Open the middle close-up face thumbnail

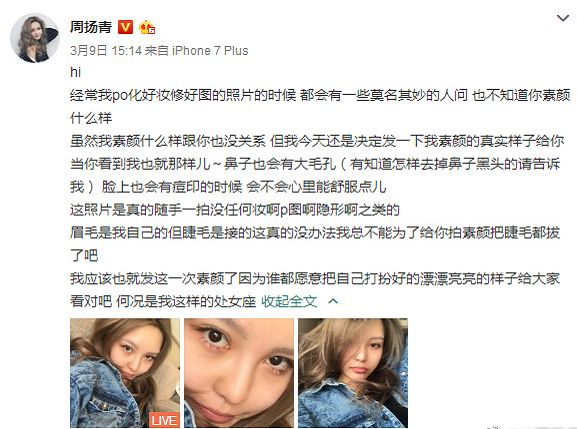239,373
